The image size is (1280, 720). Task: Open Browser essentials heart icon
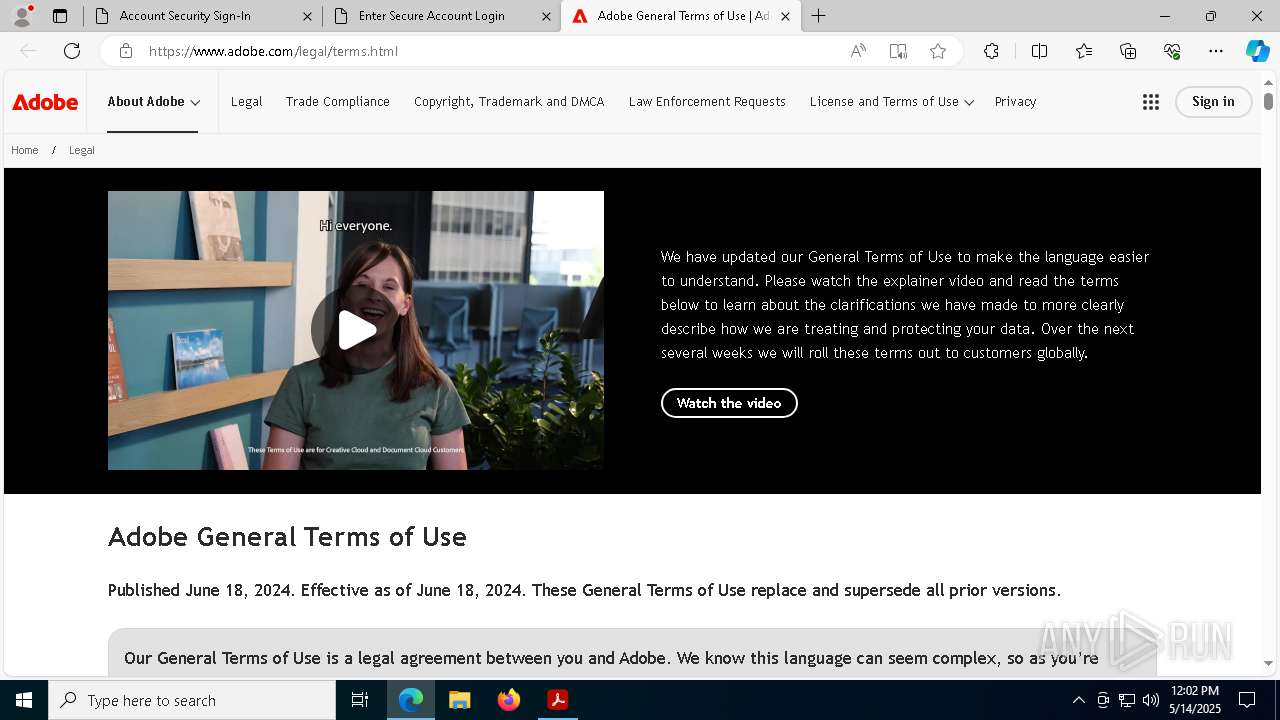point(1172,51)
